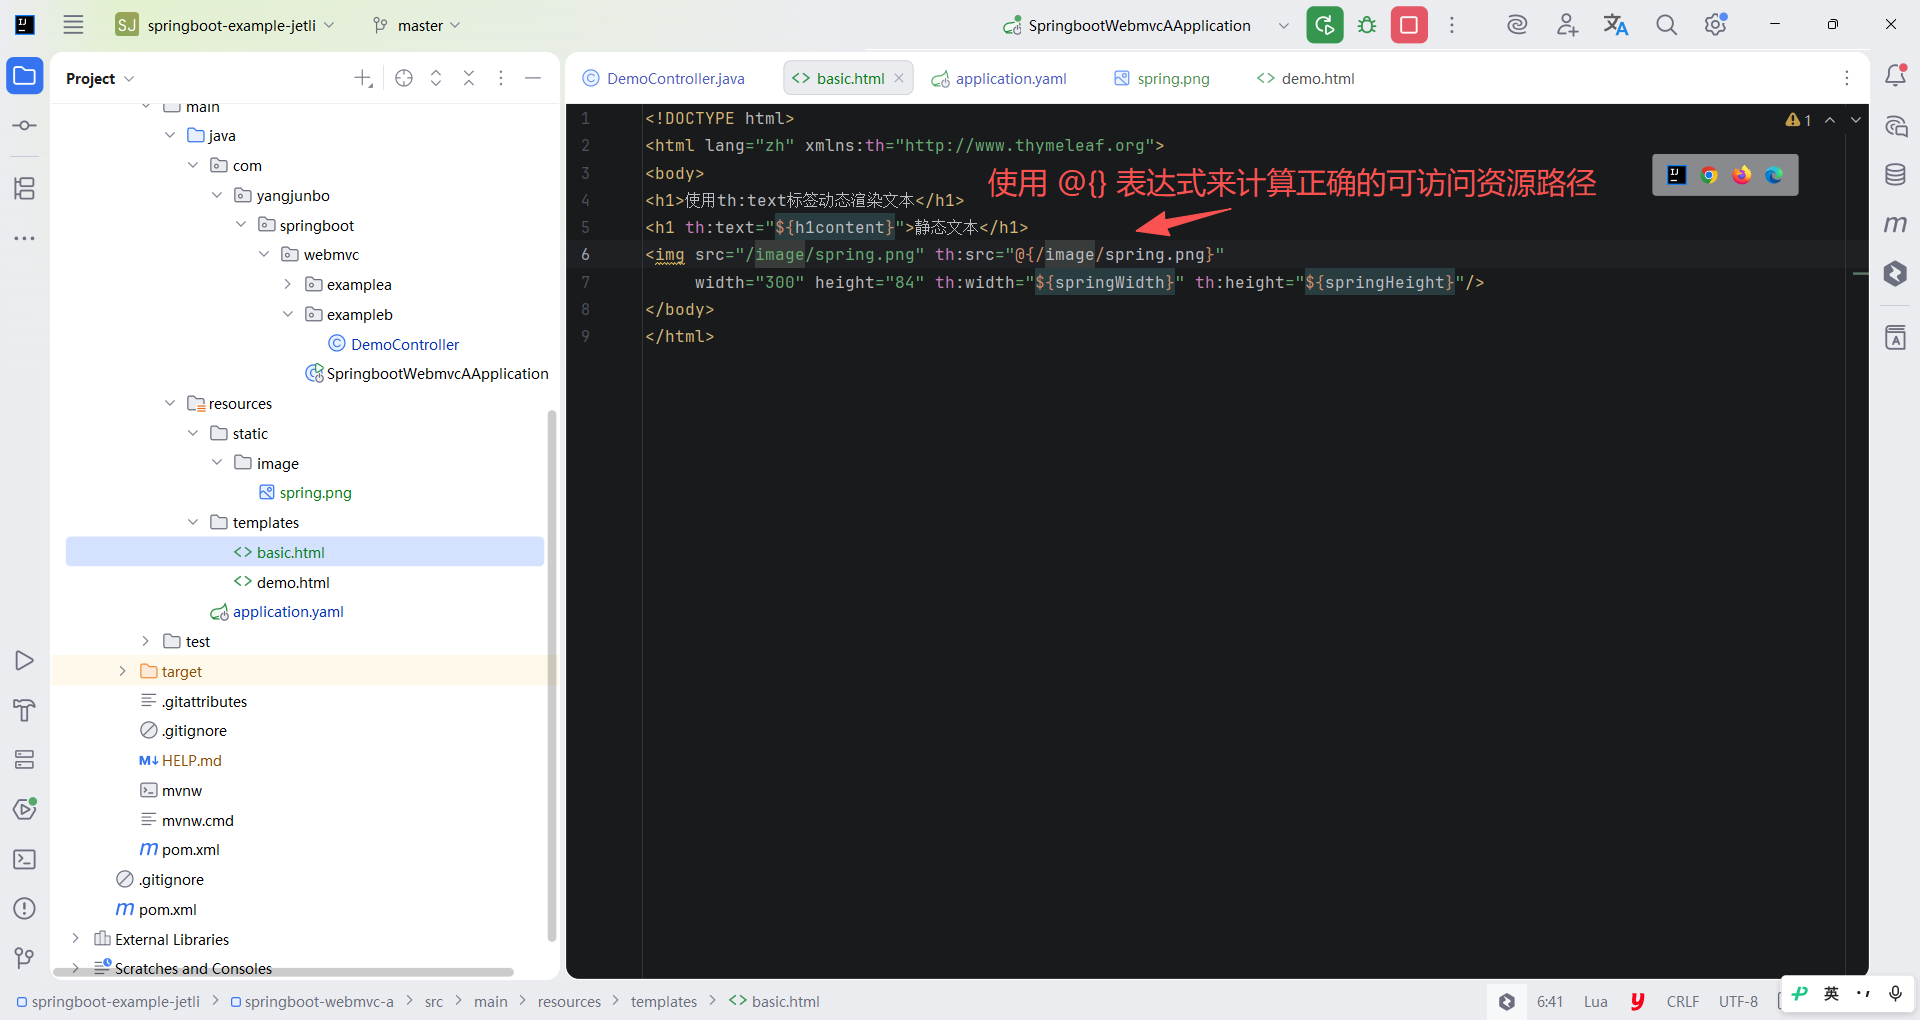Click UTF-8 encoding in status bar
Image resolution: width=1920 pixels, height=1020 pixels.
(x=1738, y=1001)
